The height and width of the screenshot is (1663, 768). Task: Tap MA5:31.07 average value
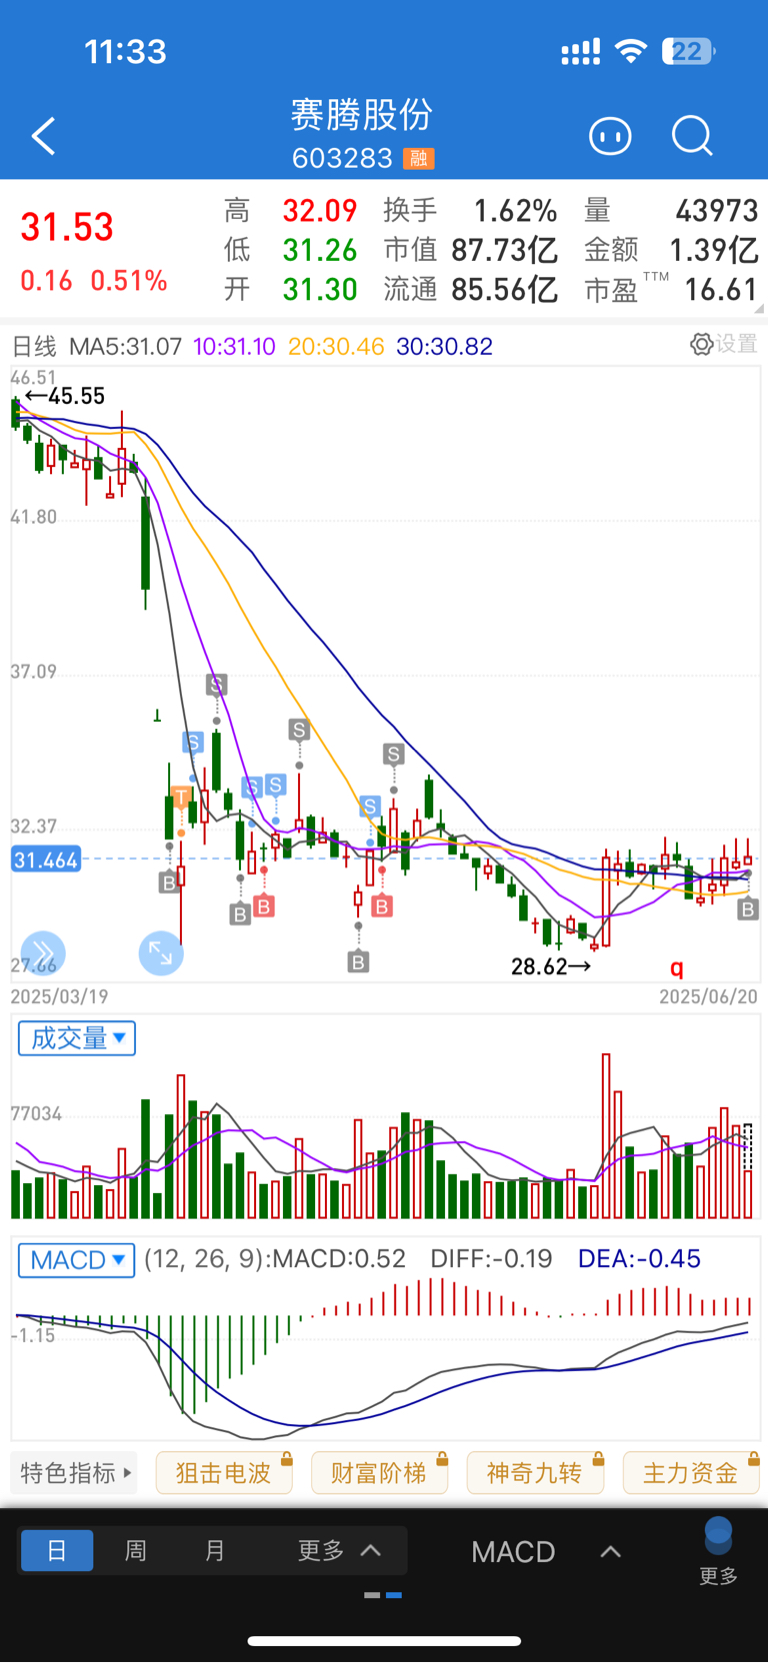pyautogui.click(x=125, y=346)
